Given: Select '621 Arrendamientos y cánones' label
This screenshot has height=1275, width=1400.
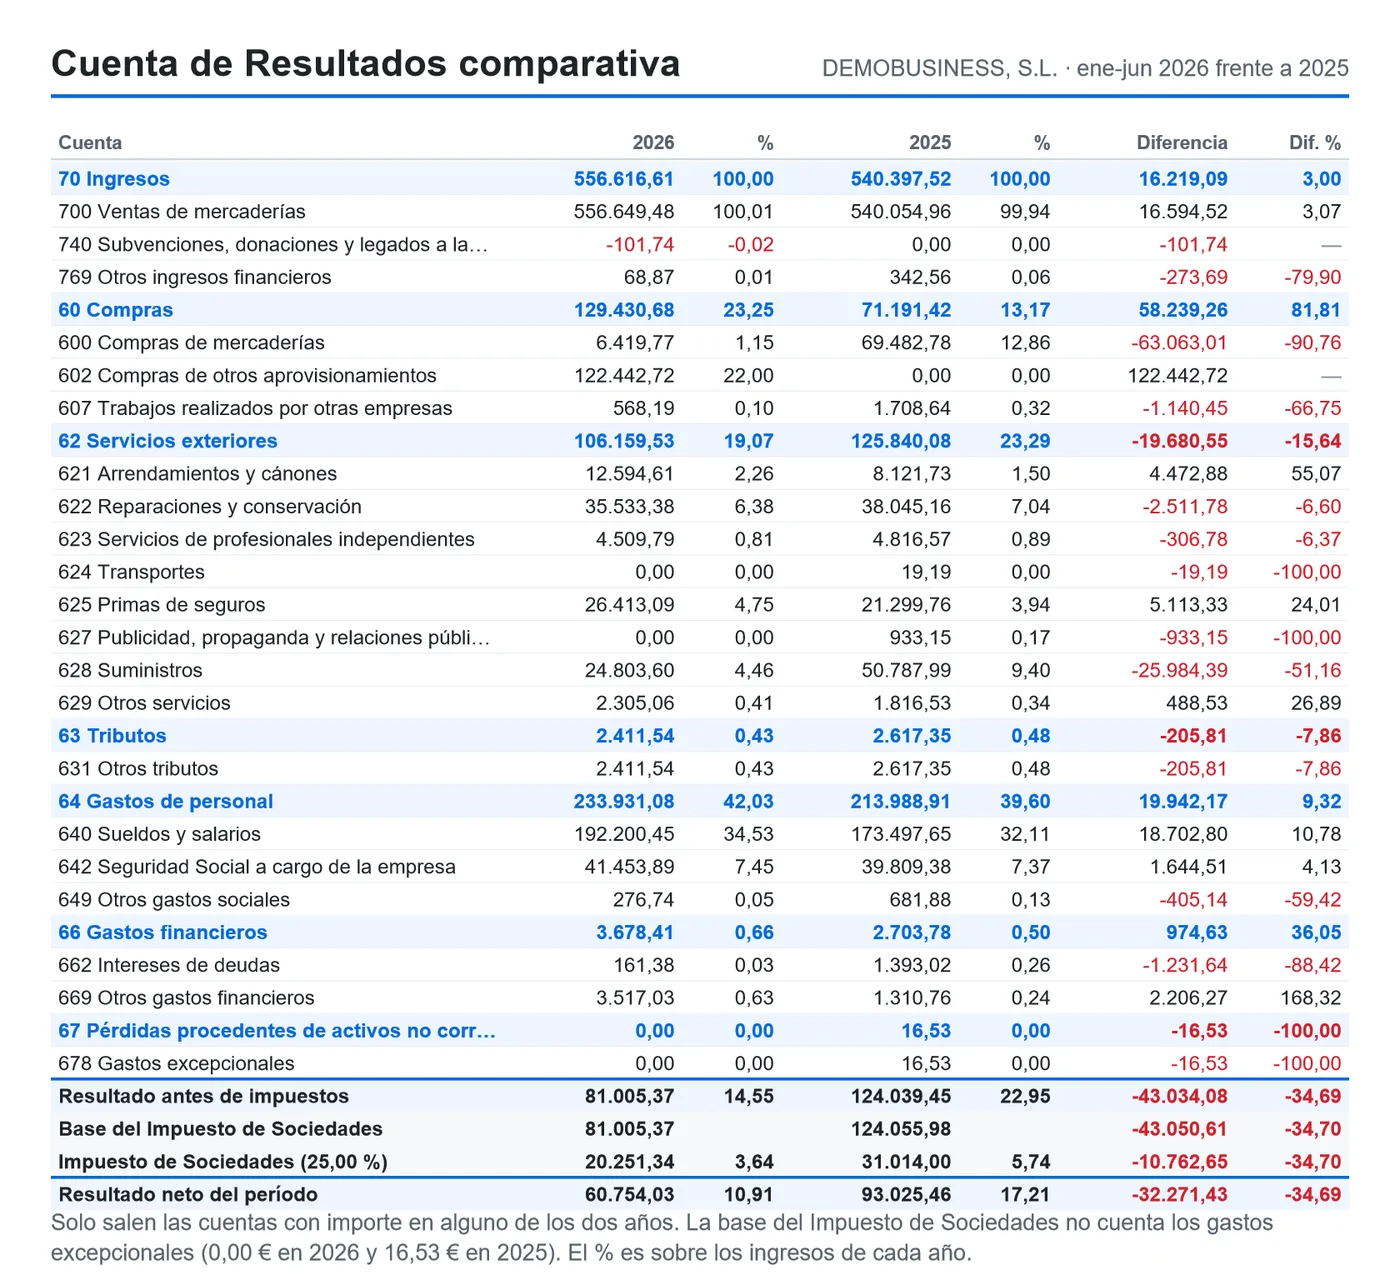Looking at the screenshot, I should pos(198,474).
